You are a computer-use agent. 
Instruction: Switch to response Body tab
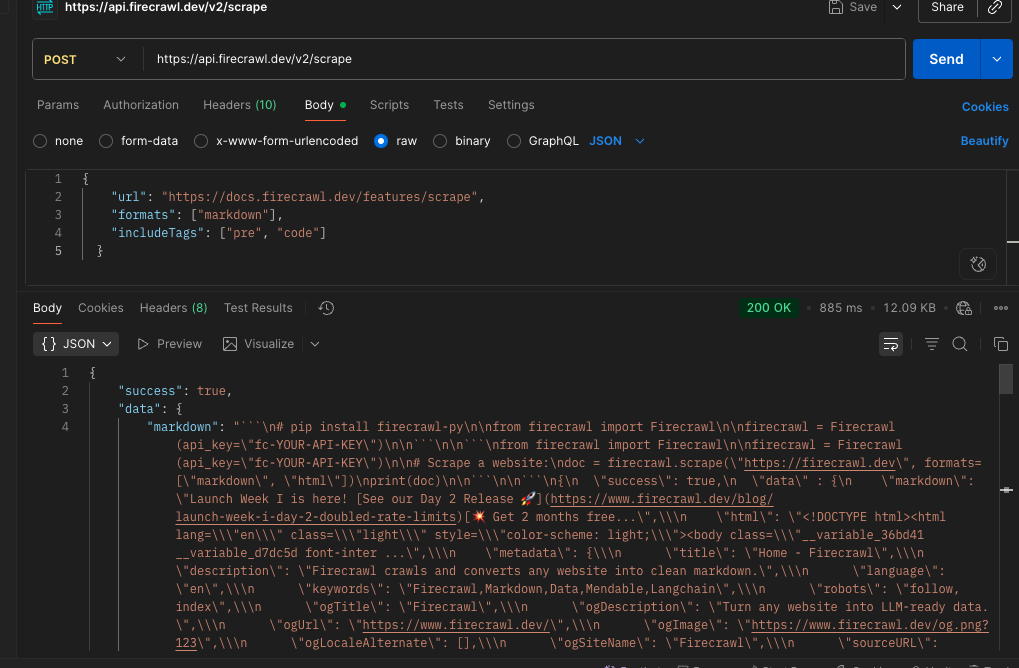pyautogui.click(x=47, y=308)
